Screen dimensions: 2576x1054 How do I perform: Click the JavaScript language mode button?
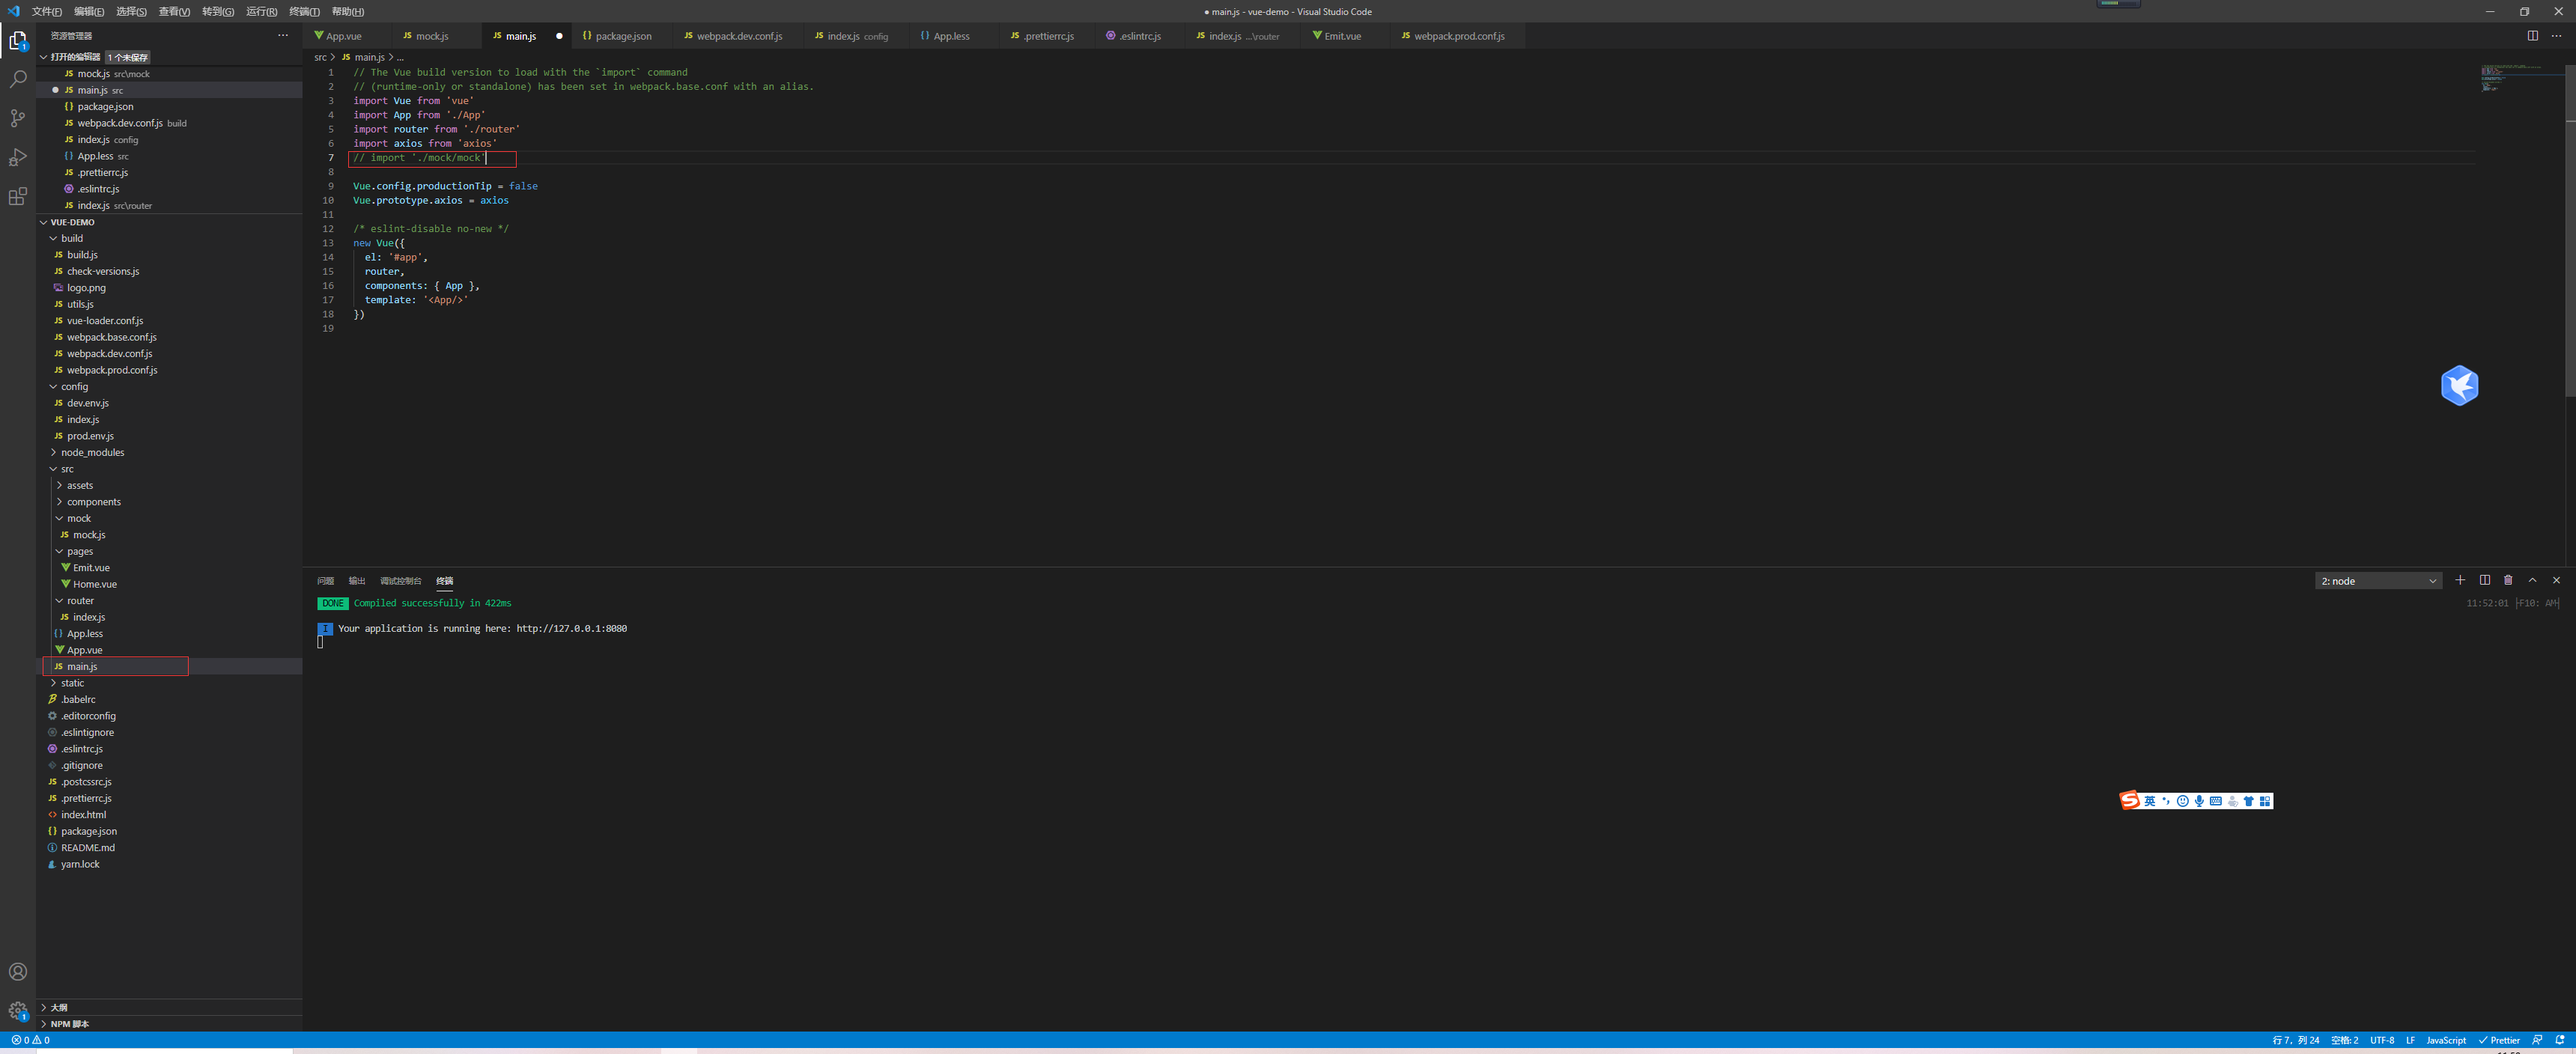(x=2445, y=1040)
